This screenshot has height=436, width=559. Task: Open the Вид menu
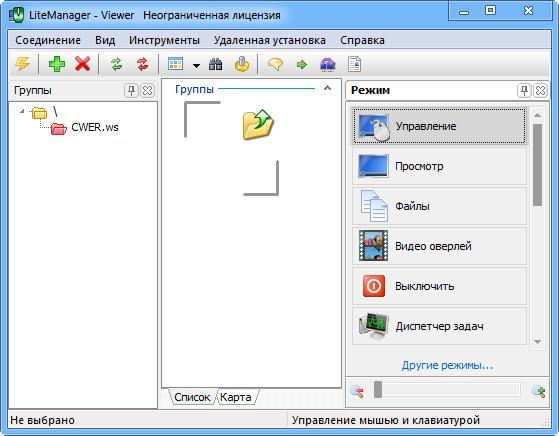tap(105, 40)
